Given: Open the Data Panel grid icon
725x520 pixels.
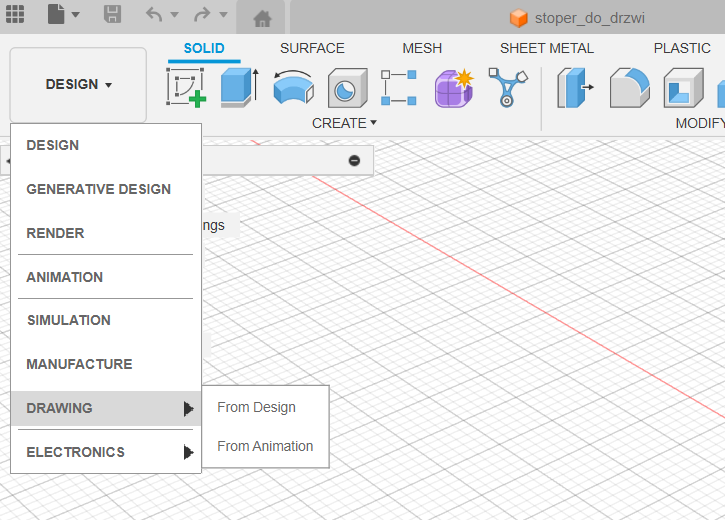Looking at the screenshot, I should tap(16, 15).
